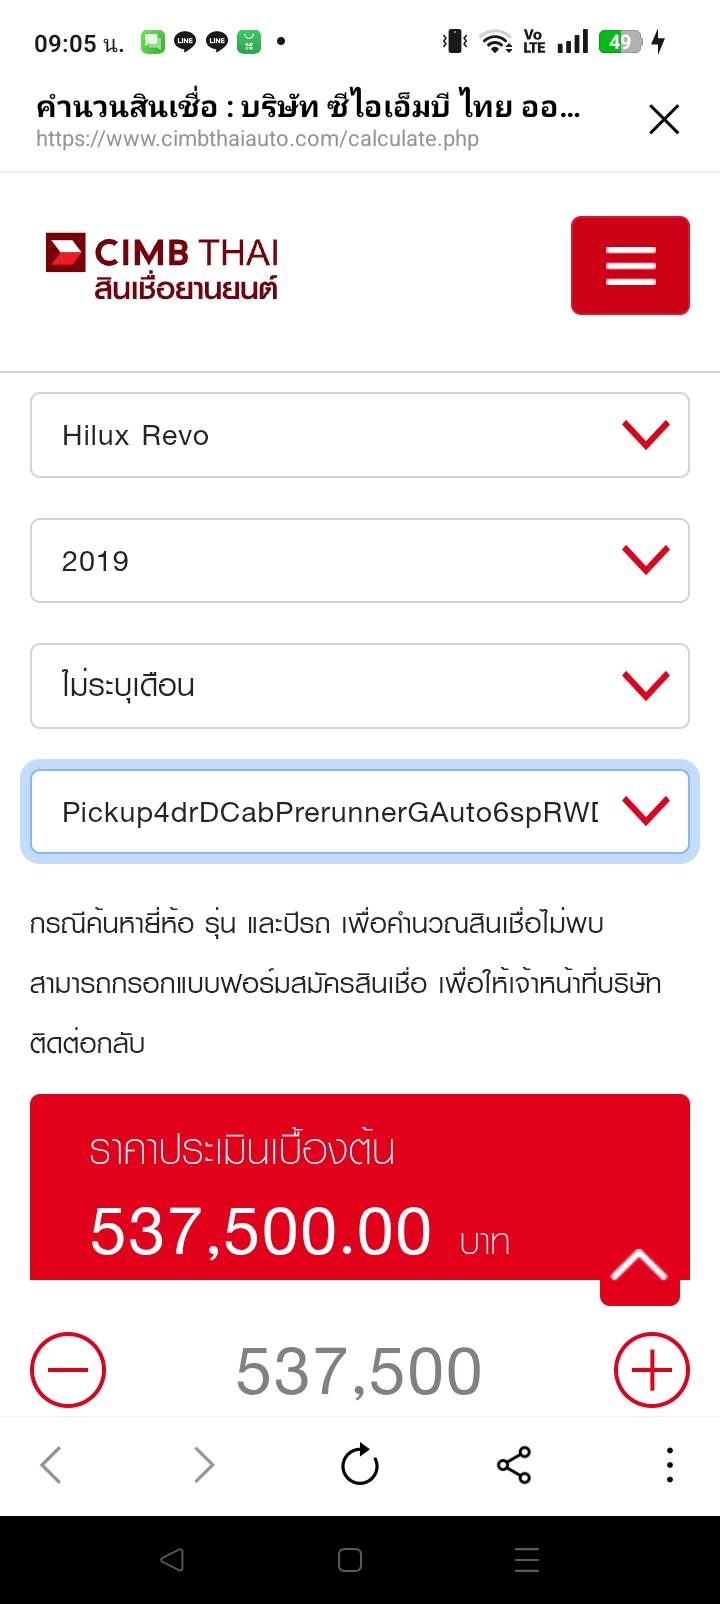This screenshot has width=720, height=1604.
Task: Open the Pickup4drDCabPrerunner variant dropdown
Action: click(x=360, y=811)
